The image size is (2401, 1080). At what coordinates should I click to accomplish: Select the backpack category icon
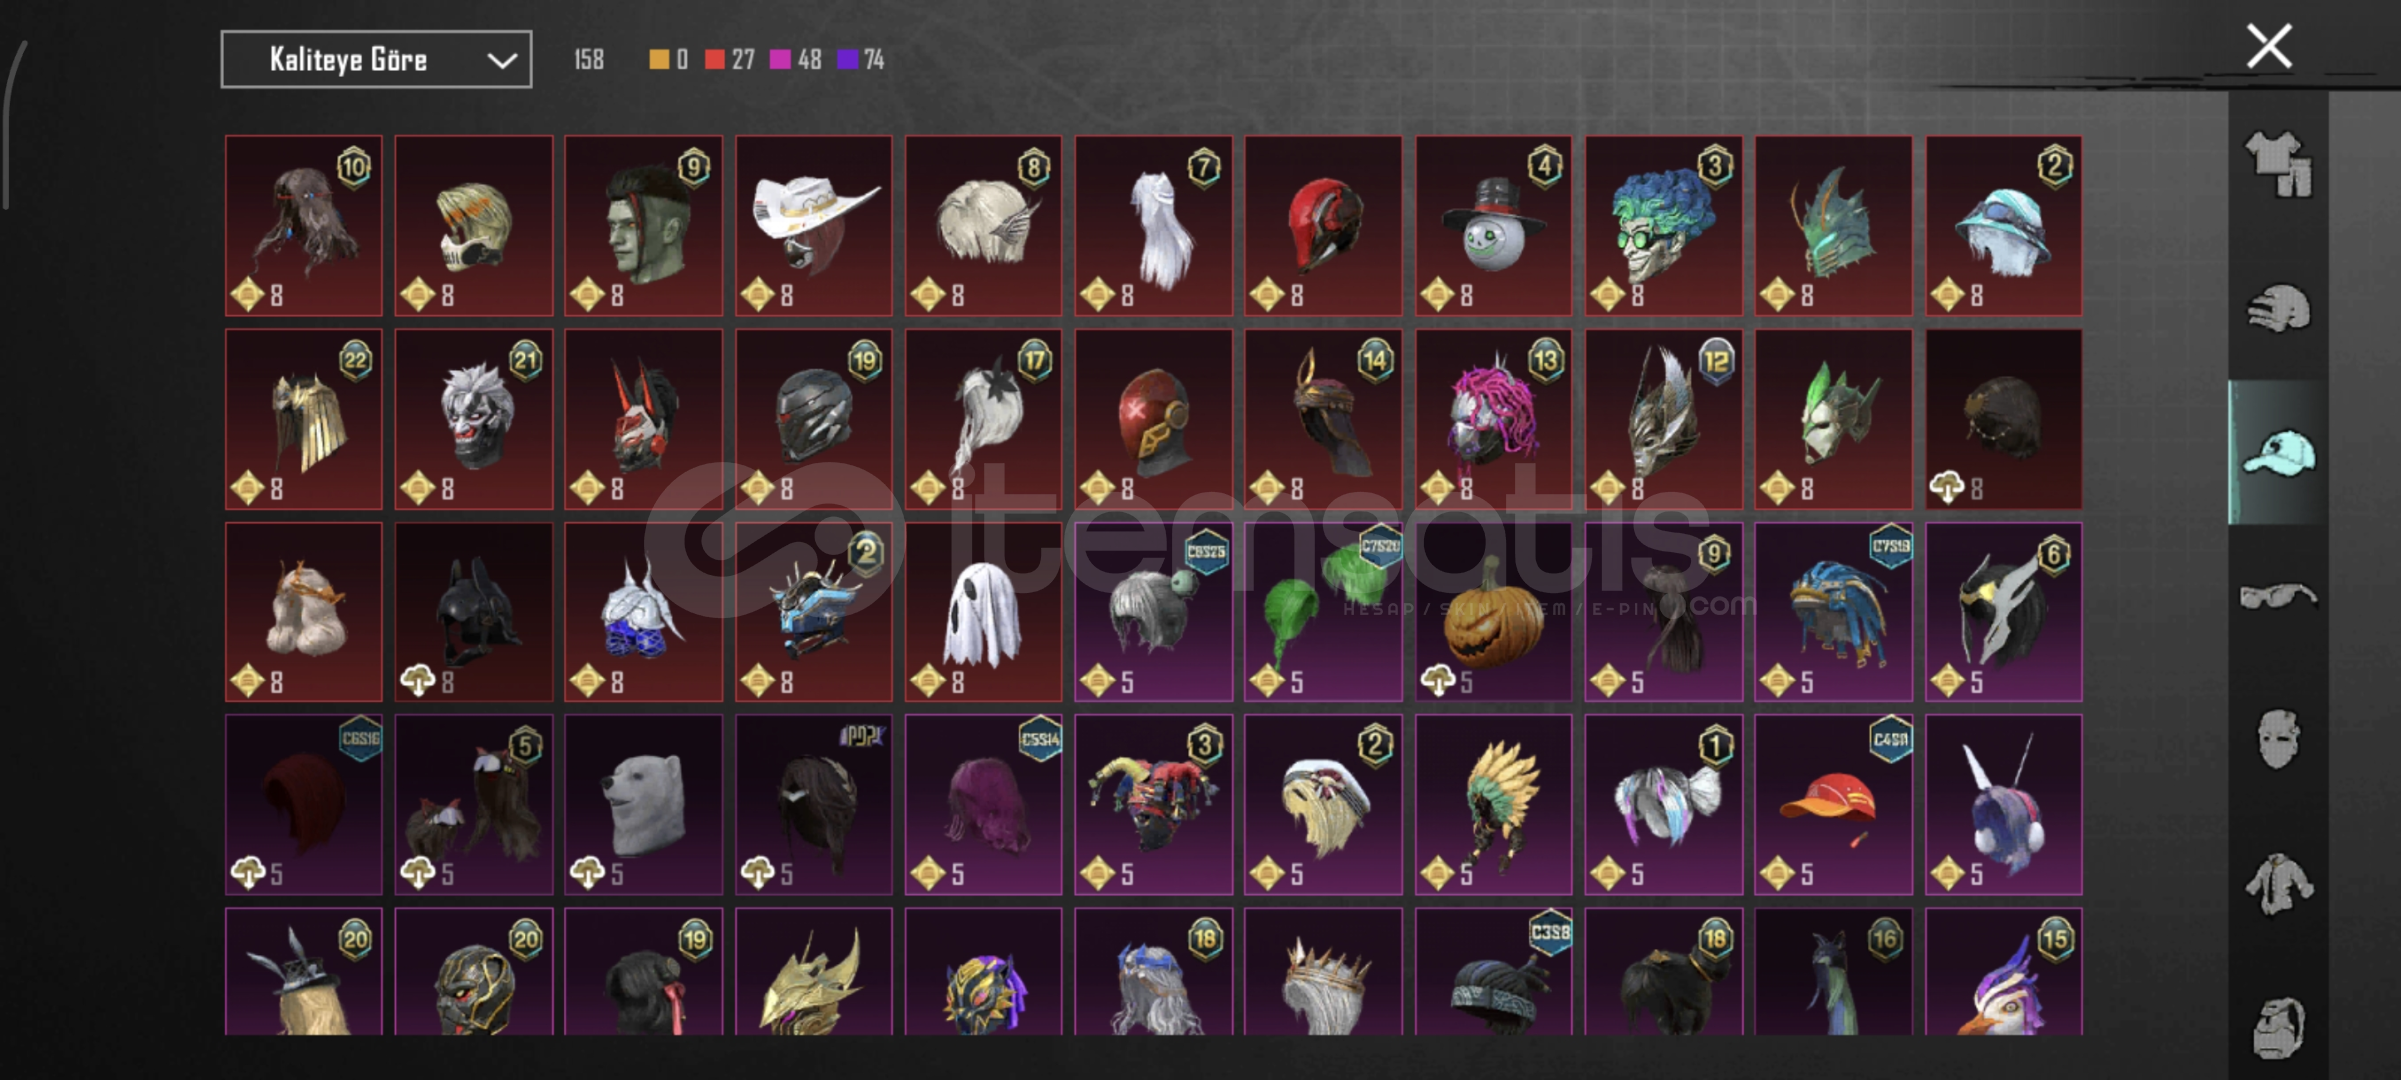2279,1026
